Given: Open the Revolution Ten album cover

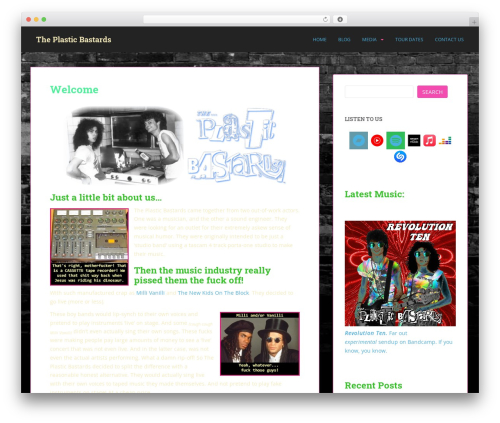Looking at the screenshot, I should pyautogui.click(x=400, y=273).
